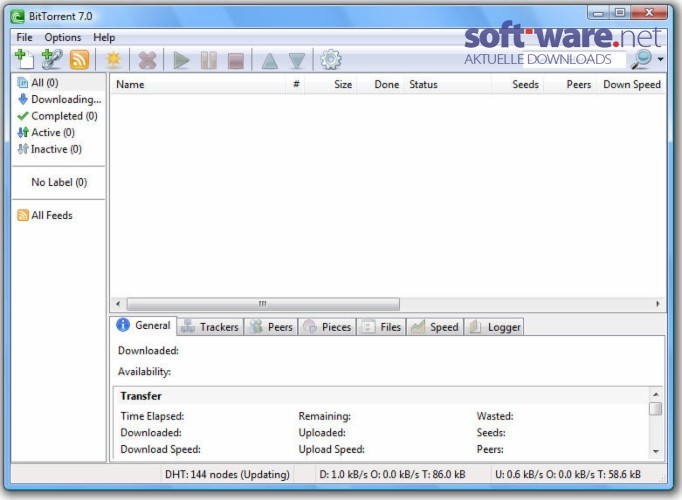682x500 pixels.
Task: Sort by the Done column header
Action: tap(381, 84)
